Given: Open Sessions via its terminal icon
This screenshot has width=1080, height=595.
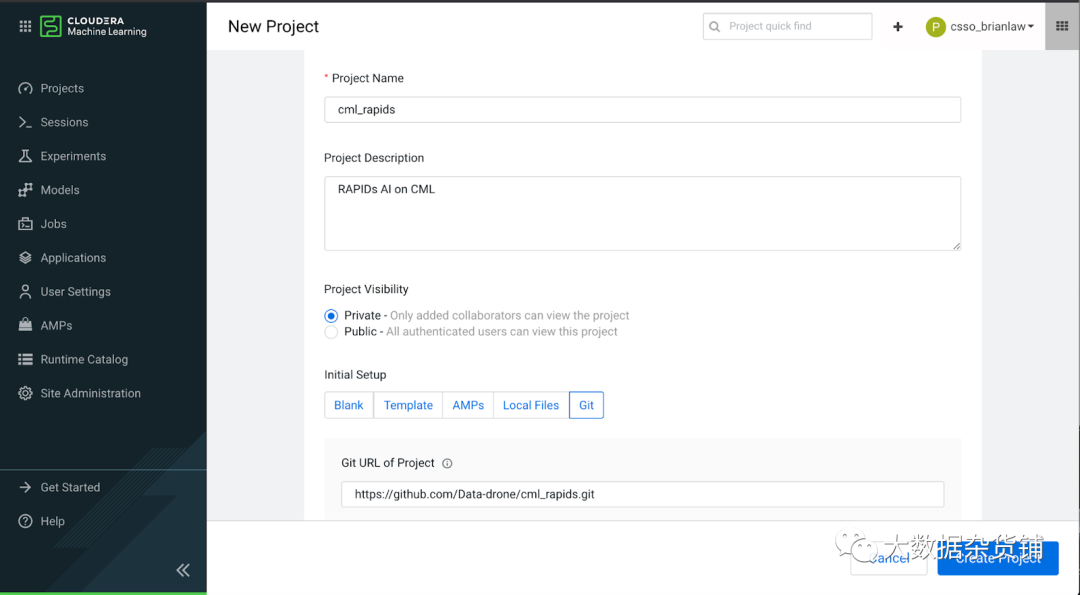Looking at the screenshot, I should pyautogui.click(x=26, y=123).
